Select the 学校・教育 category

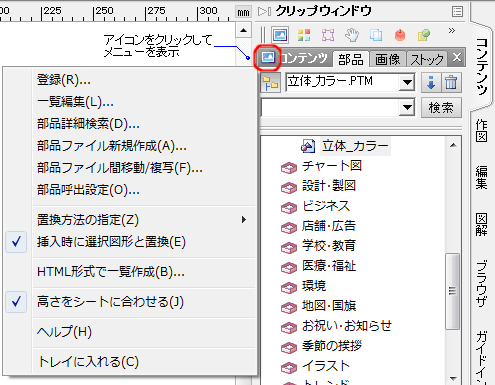[329, 246]
